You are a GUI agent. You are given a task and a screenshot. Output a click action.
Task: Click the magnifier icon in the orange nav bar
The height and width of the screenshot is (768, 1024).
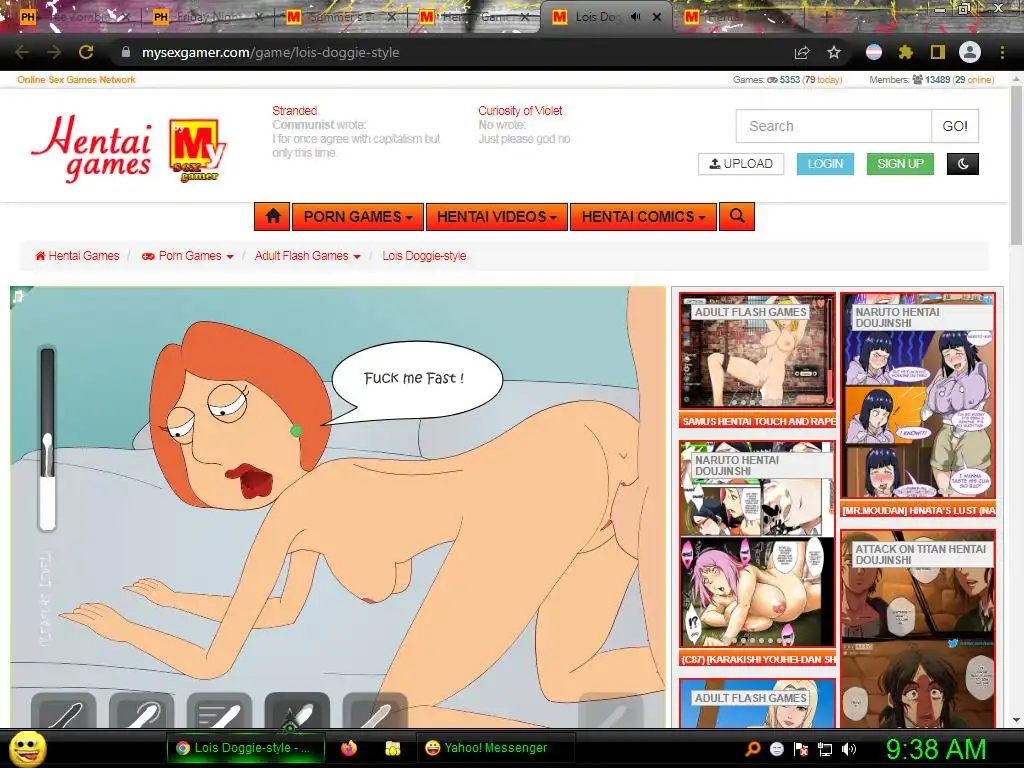tap(737, 216)
